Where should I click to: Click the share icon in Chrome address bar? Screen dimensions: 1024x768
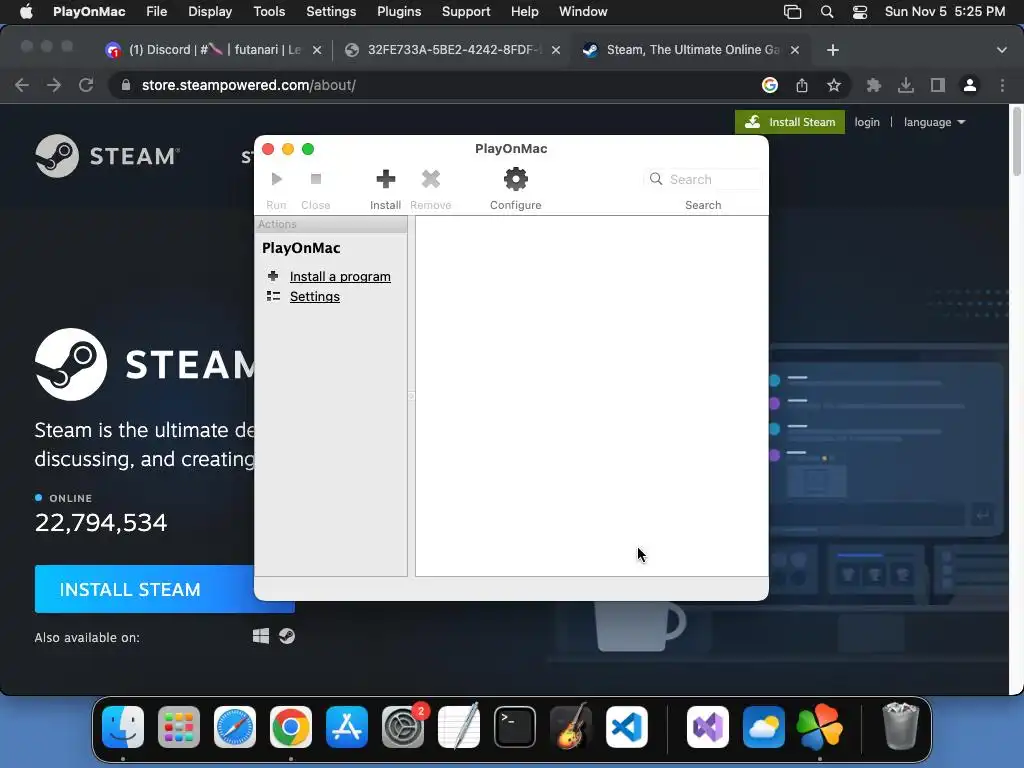[x=802, y=85]
